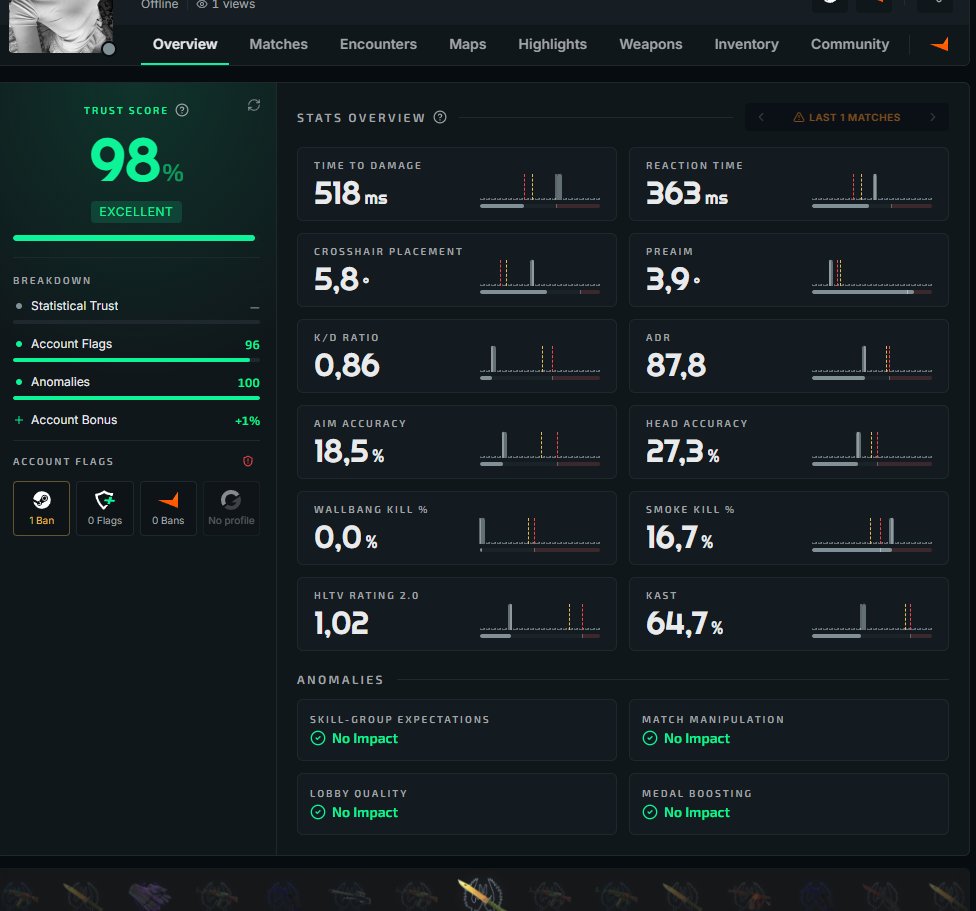
Task: Click the Time to Damage stat card
Action: (x=457, y=184)
